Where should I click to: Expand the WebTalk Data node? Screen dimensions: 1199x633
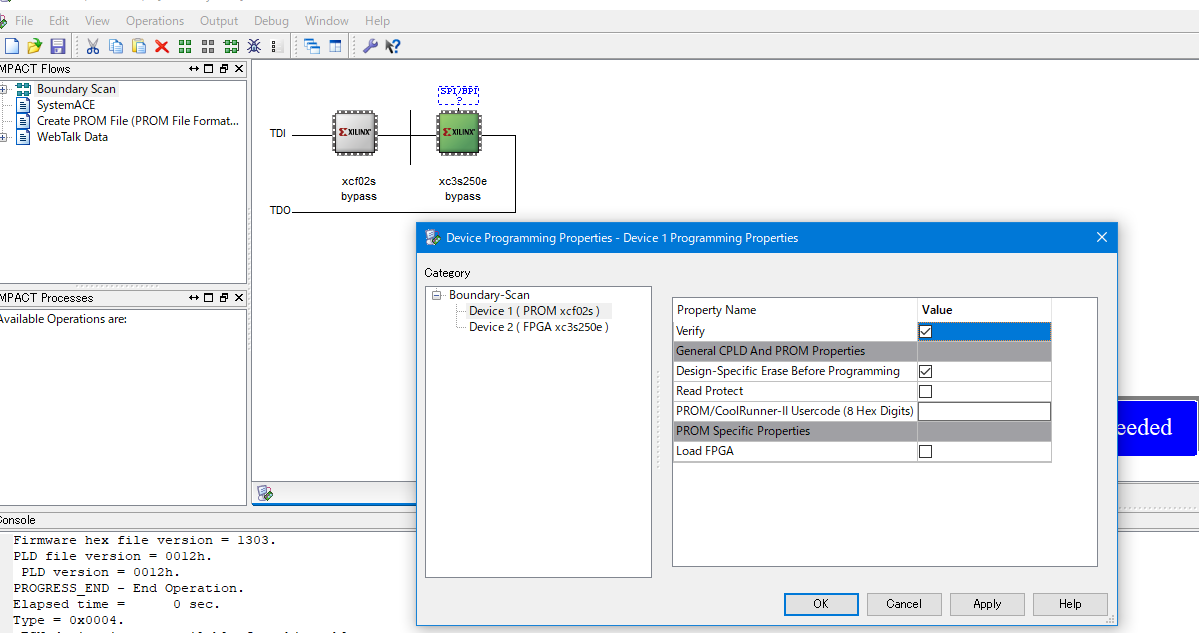[4, 137]
